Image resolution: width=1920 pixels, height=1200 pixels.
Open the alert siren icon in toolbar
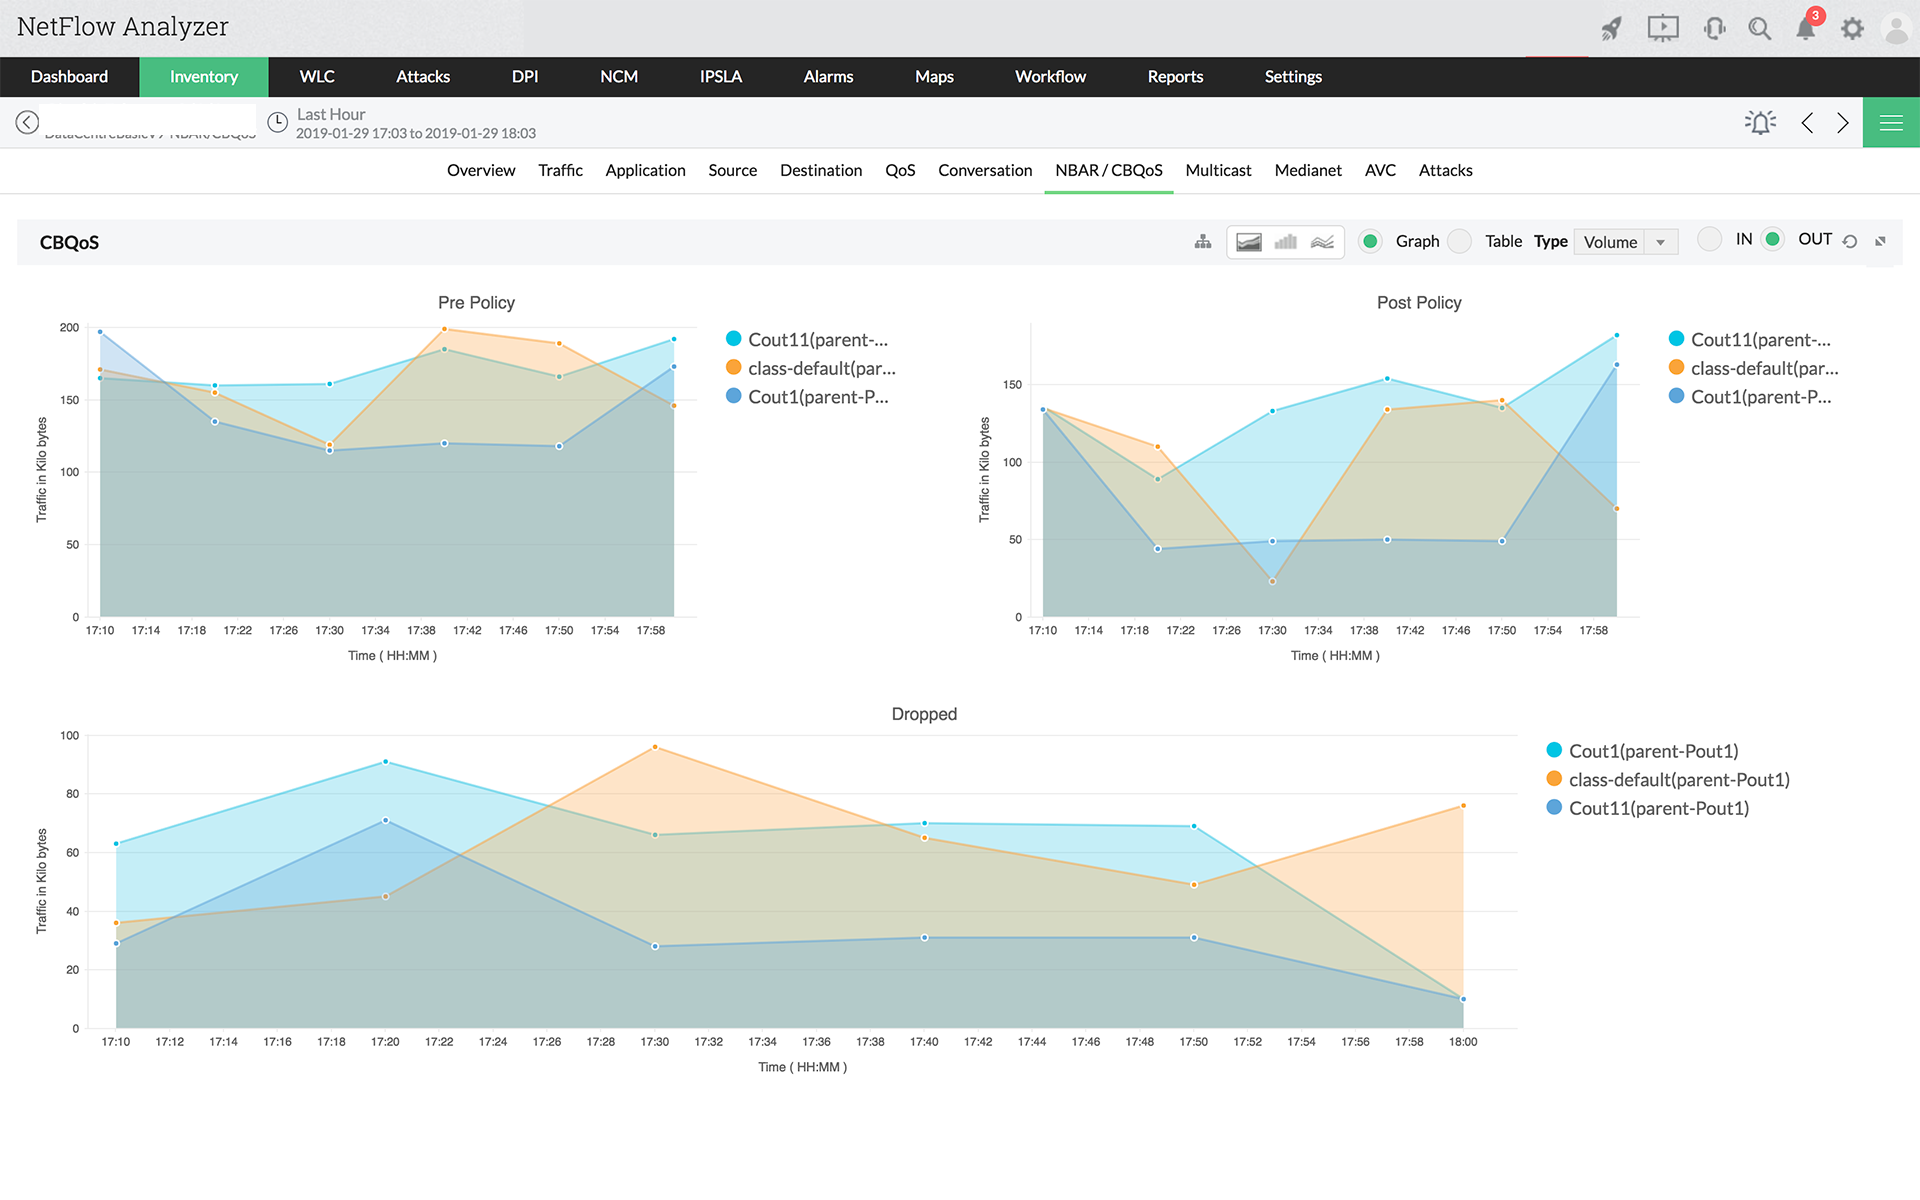click(x=1760, y=122)
